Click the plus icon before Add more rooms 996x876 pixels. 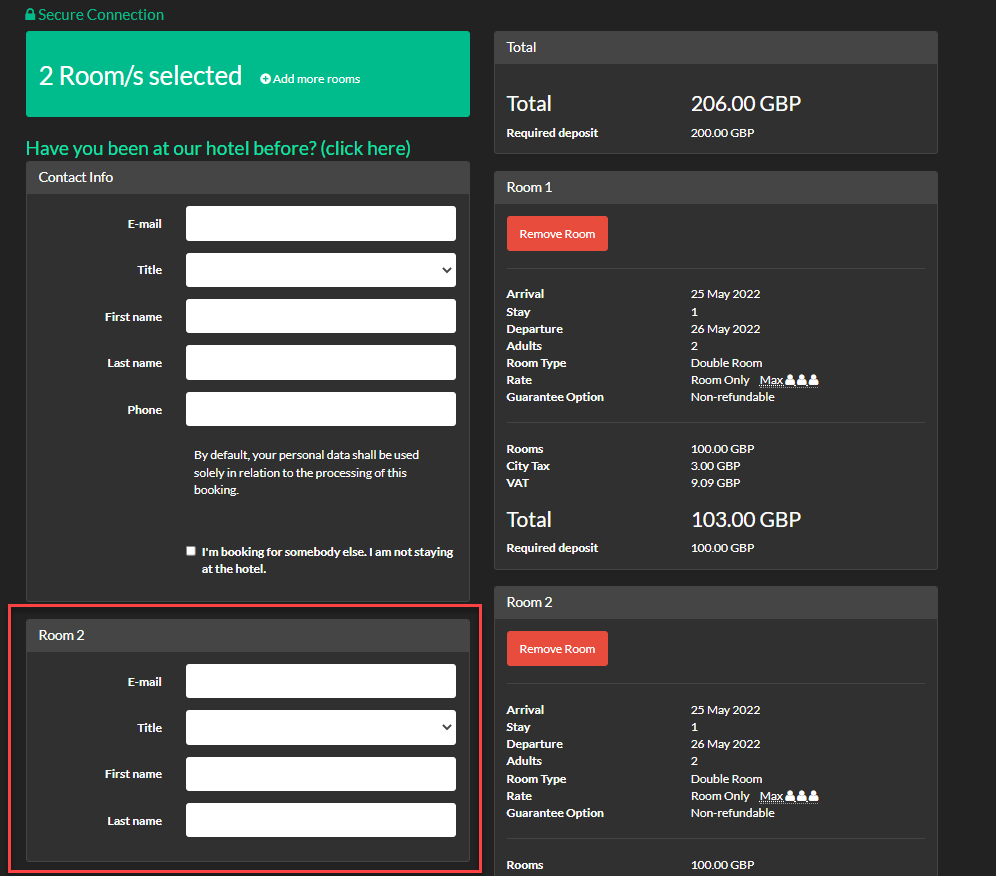(264, 79)
